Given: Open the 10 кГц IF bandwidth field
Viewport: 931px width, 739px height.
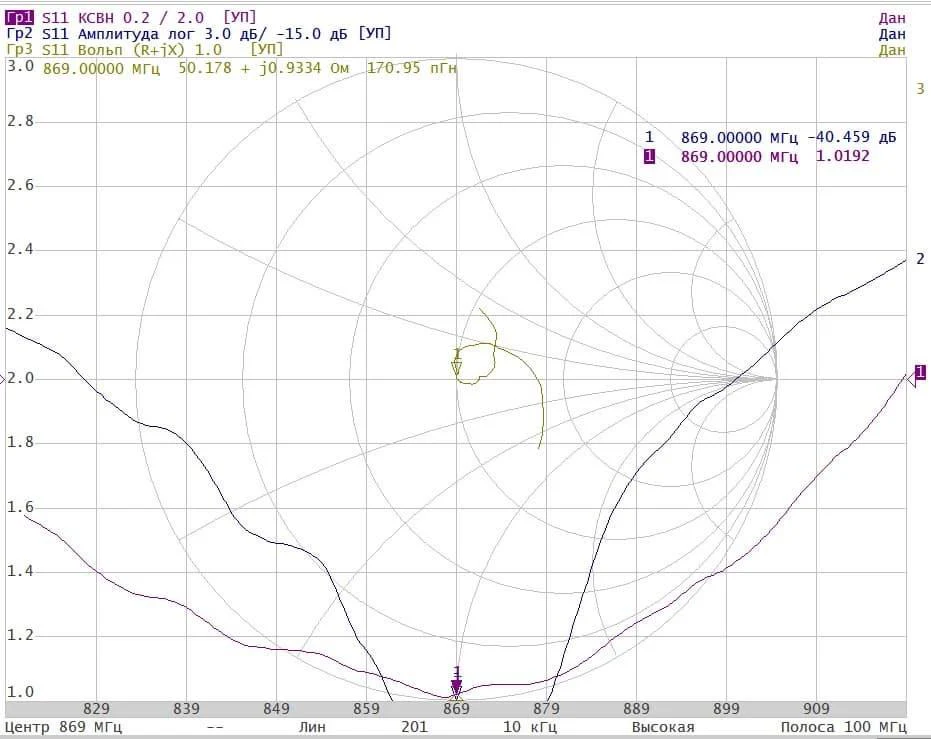Looking at the screenshot, I should pyautogui.click(x=525, y=727).
